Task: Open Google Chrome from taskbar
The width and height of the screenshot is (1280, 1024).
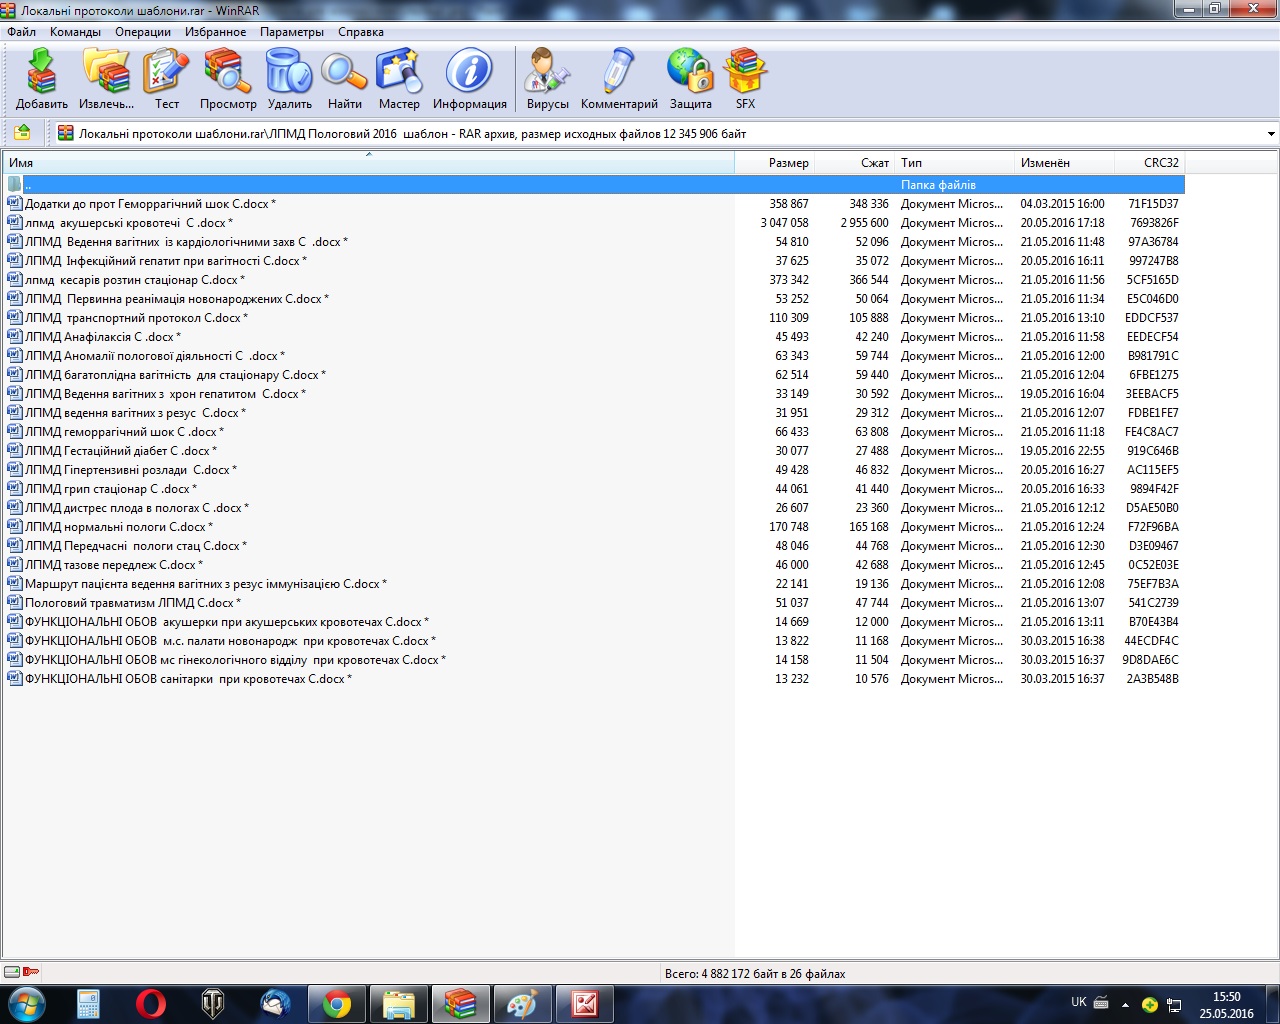Action: 337,1004
